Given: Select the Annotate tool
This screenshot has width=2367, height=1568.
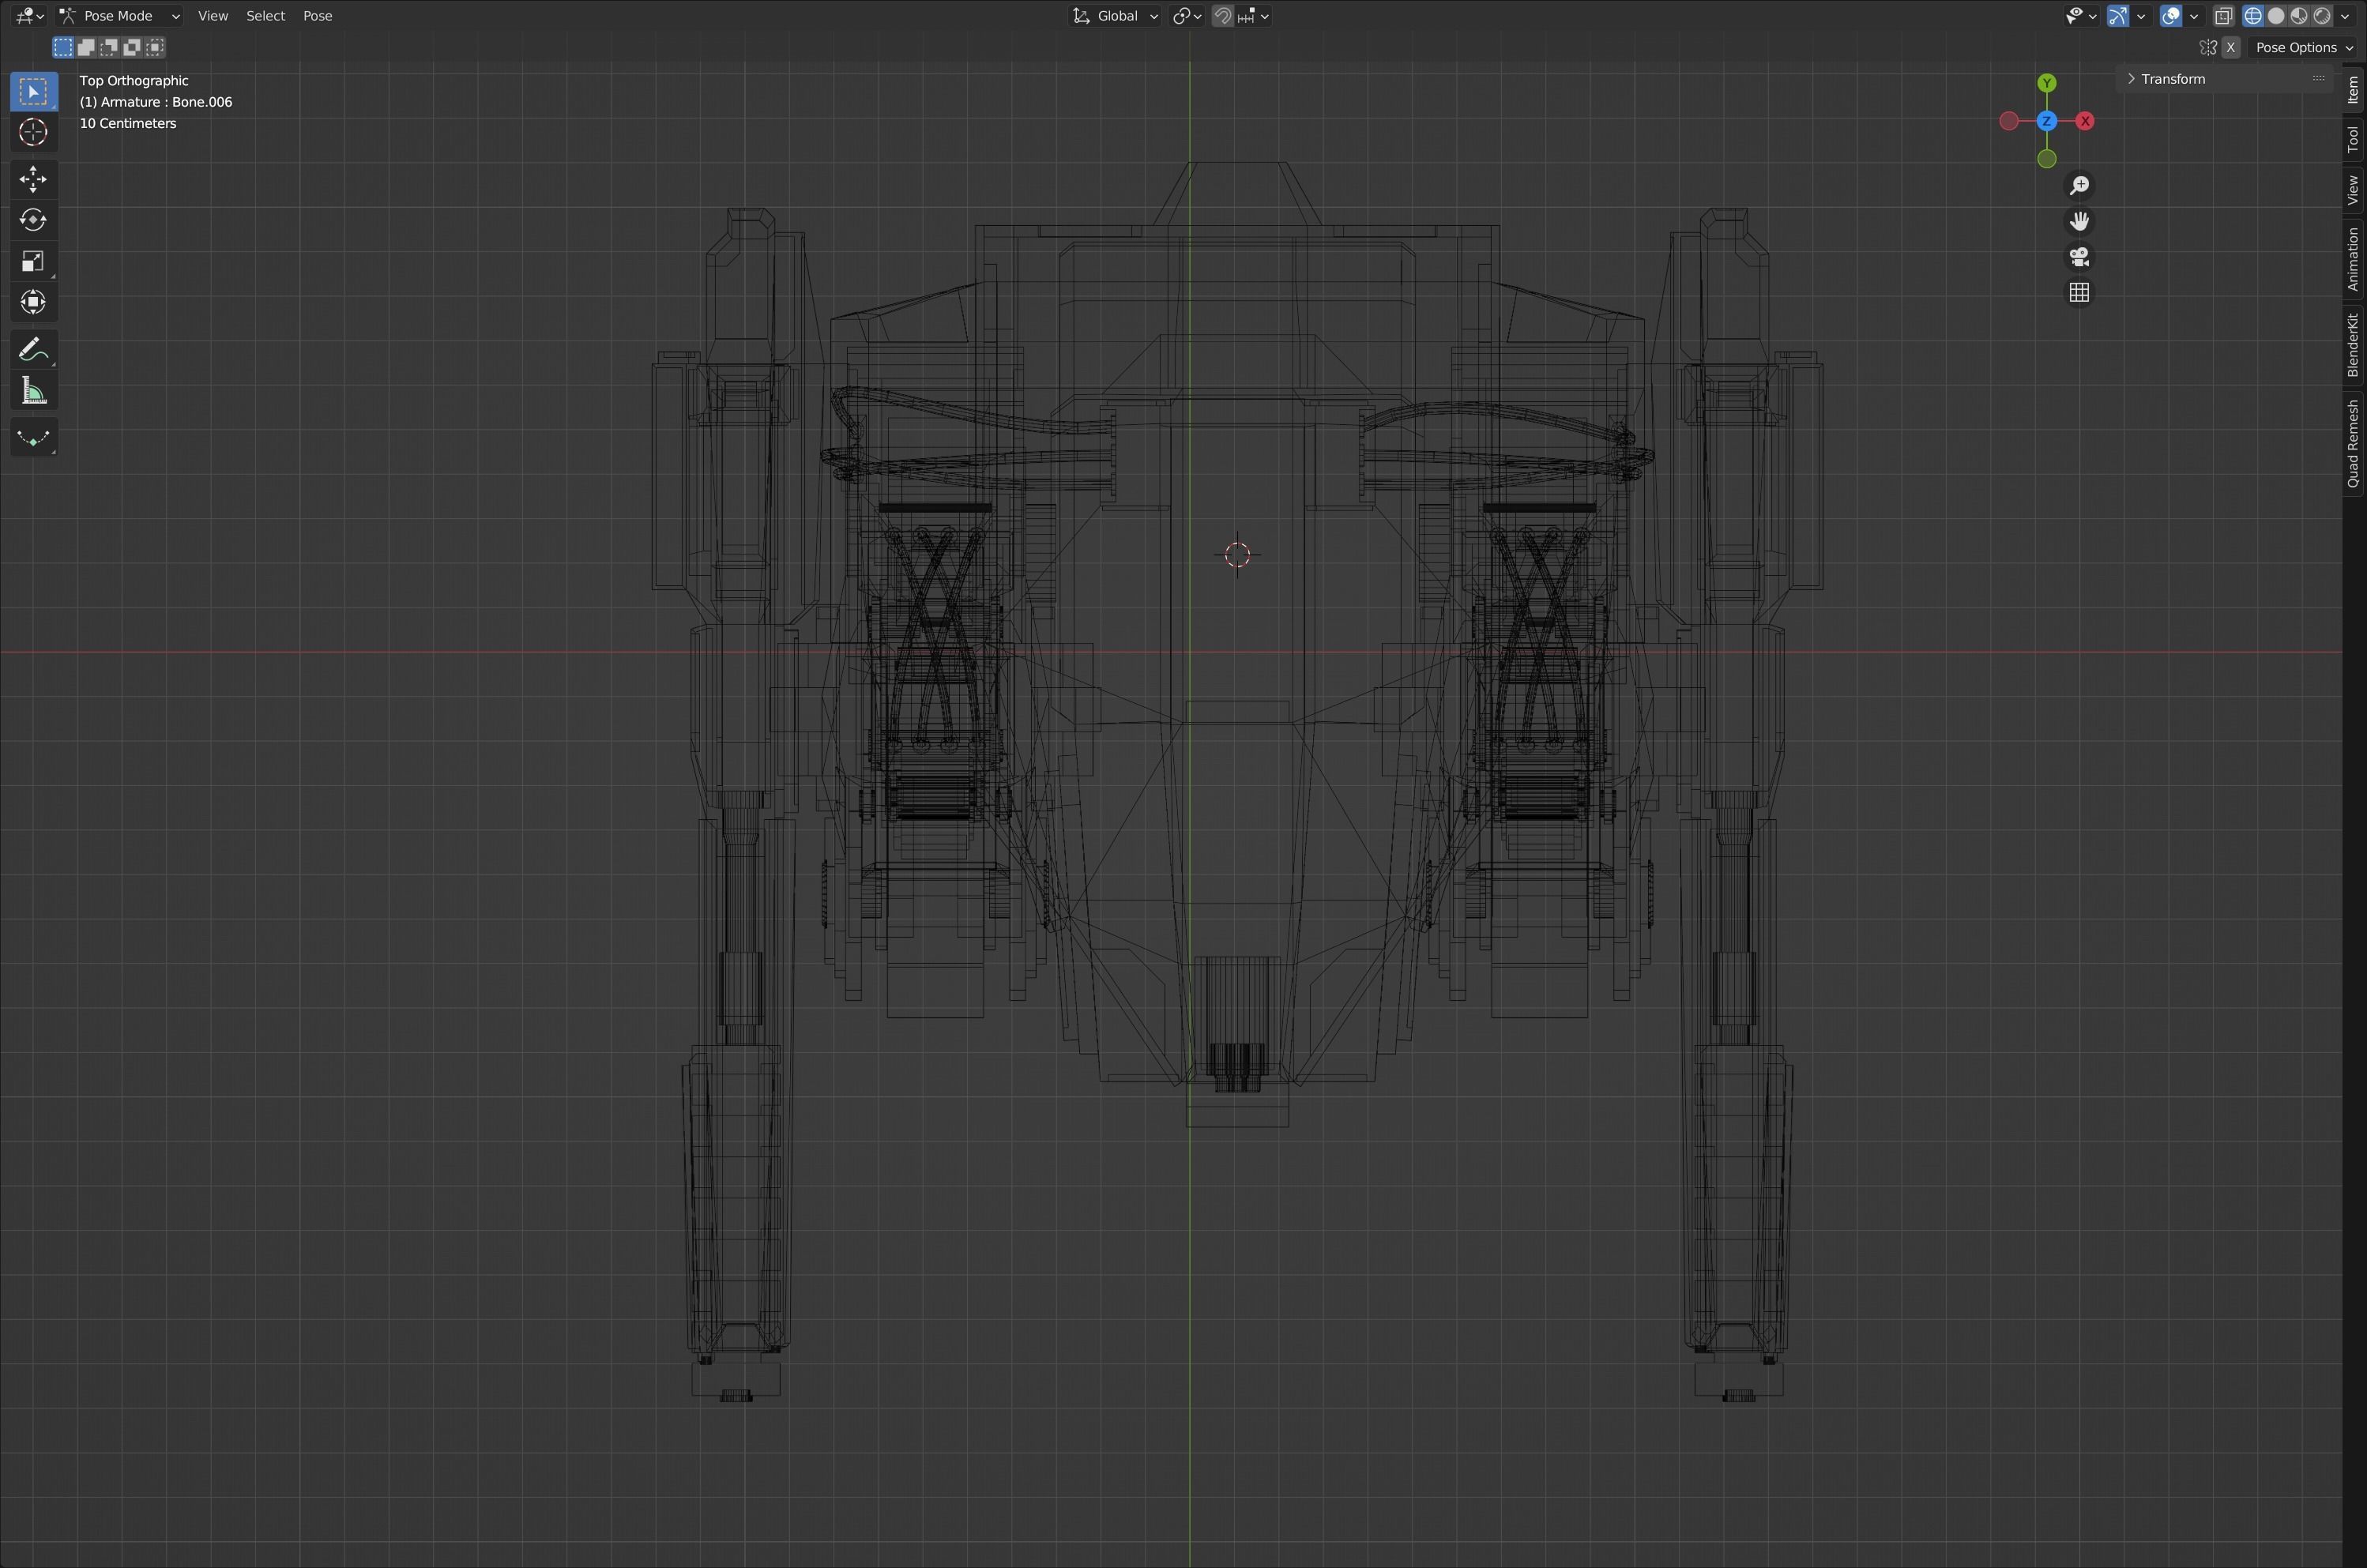Looking at the screenshot, I should [33, 350].
